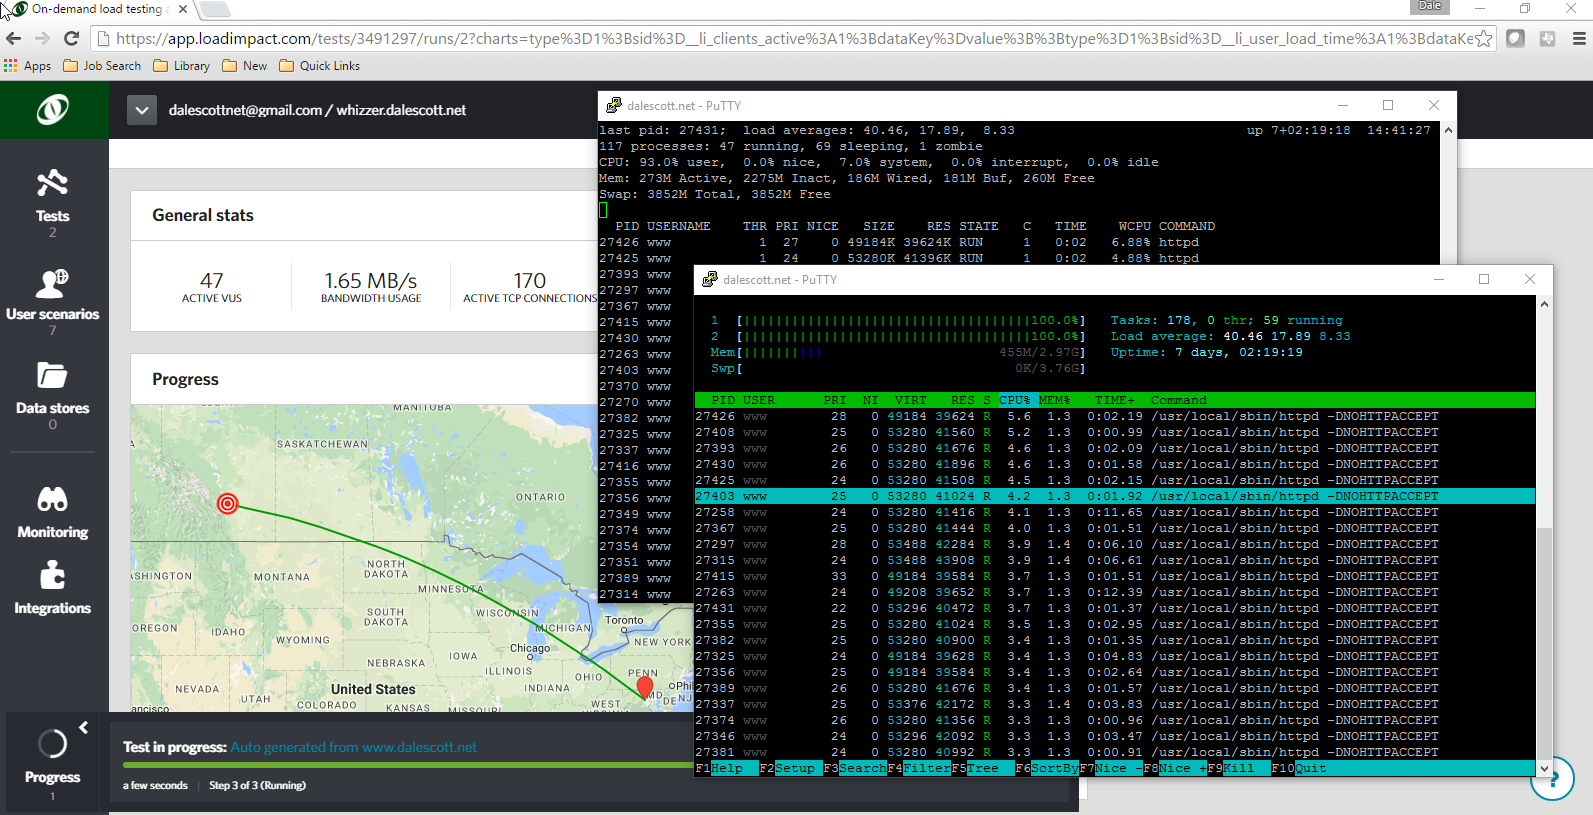Open the Job Search bookmarks folder

coord(102,66)
